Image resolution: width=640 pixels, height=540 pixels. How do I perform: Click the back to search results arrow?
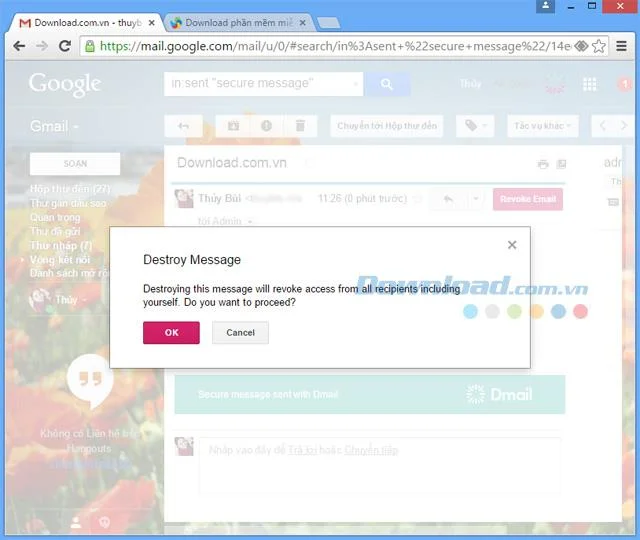pos(183,126)
